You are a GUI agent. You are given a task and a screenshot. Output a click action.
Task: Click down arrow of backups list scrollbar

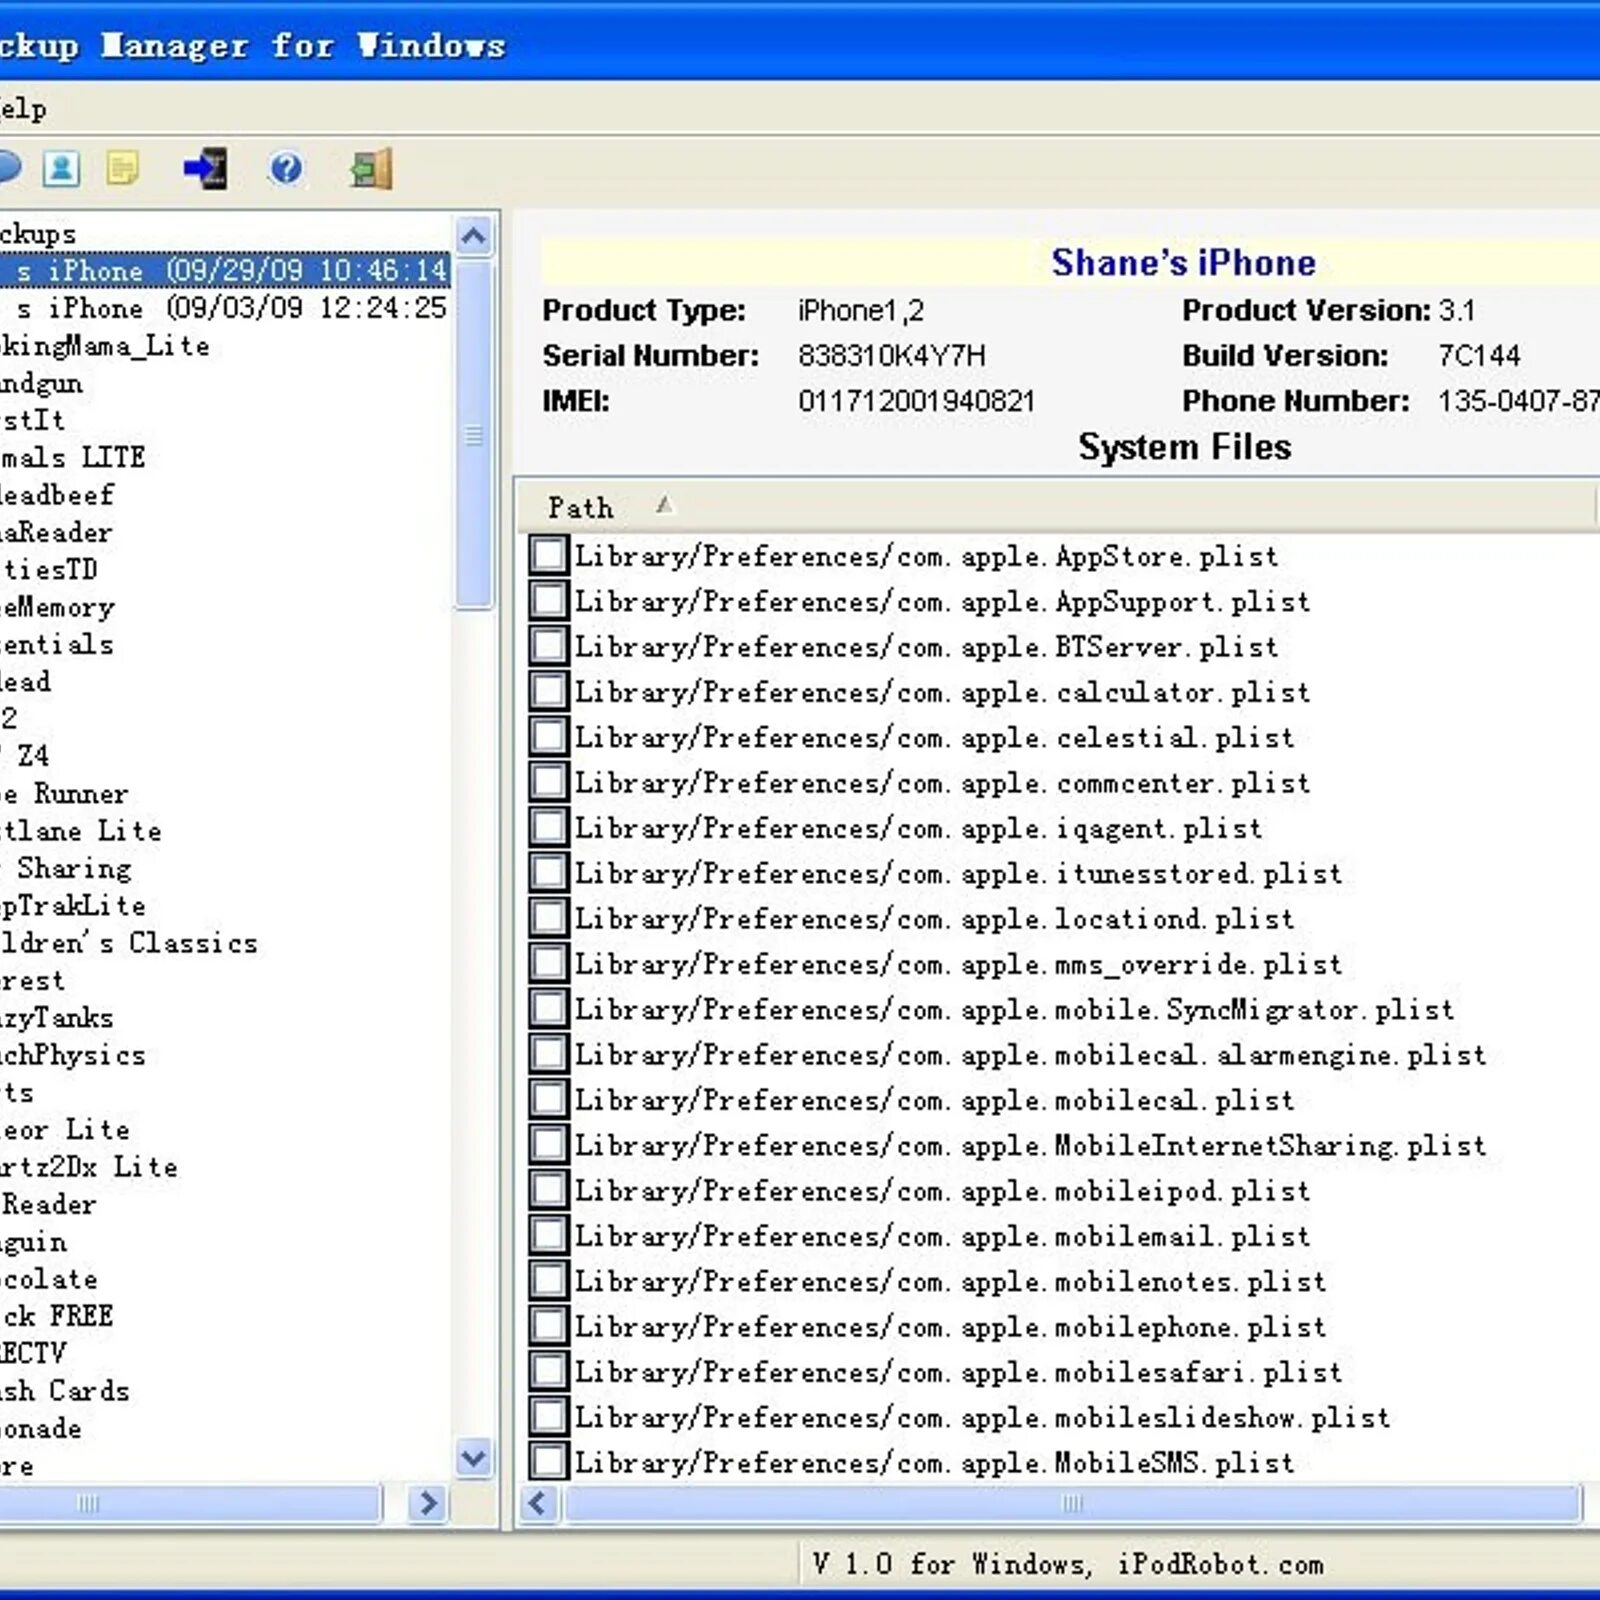[x=474, y=1459]
